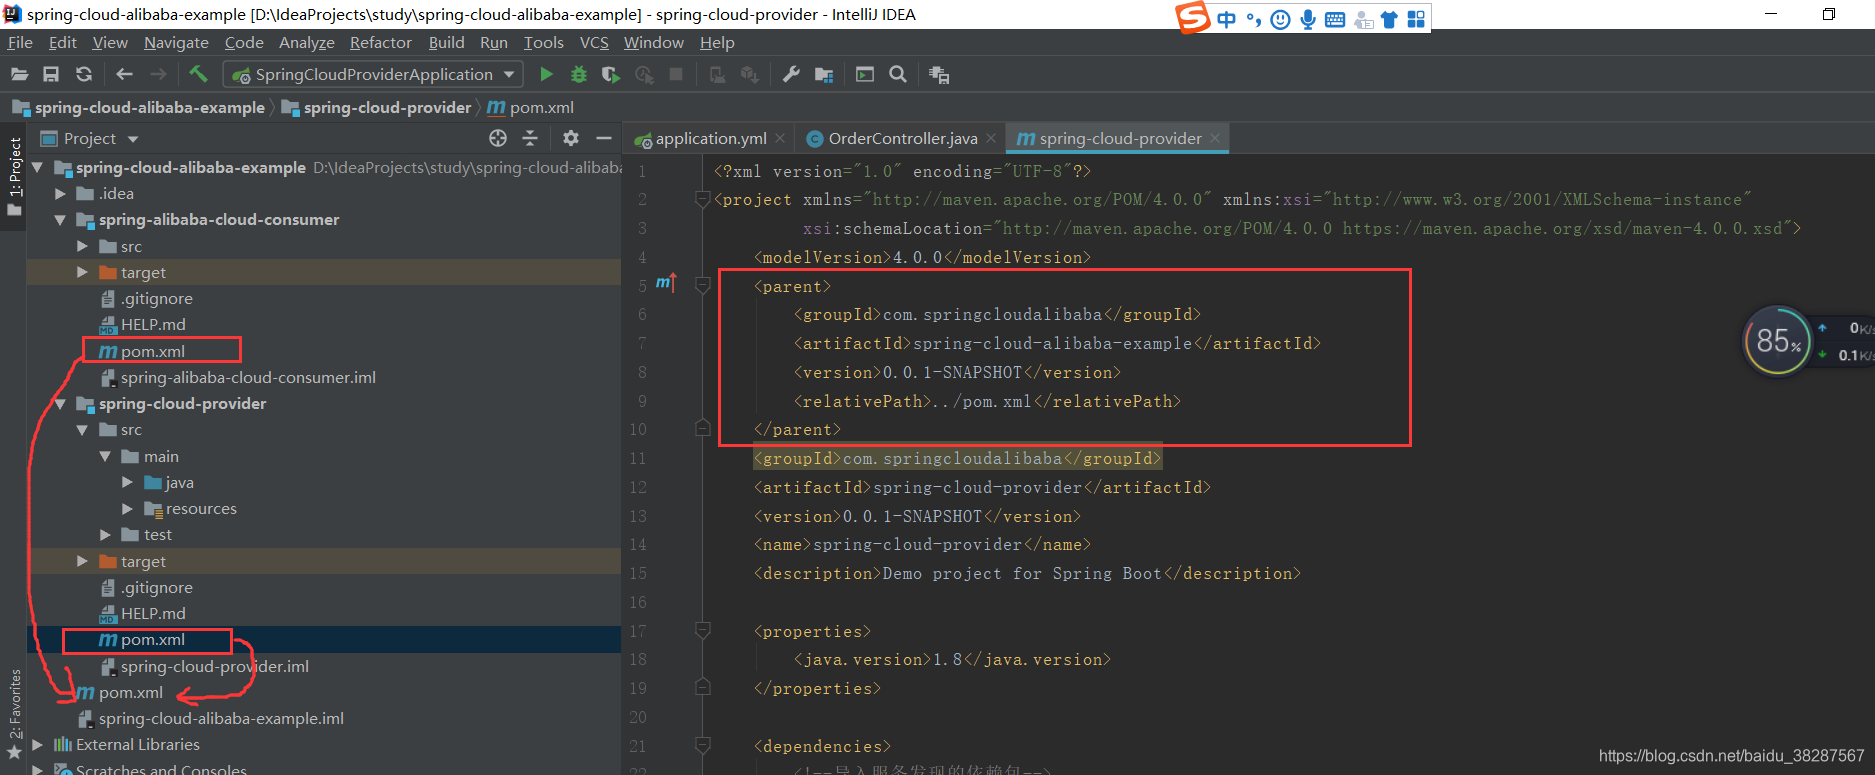Close the application.yml tab

(x=780, y=138)
